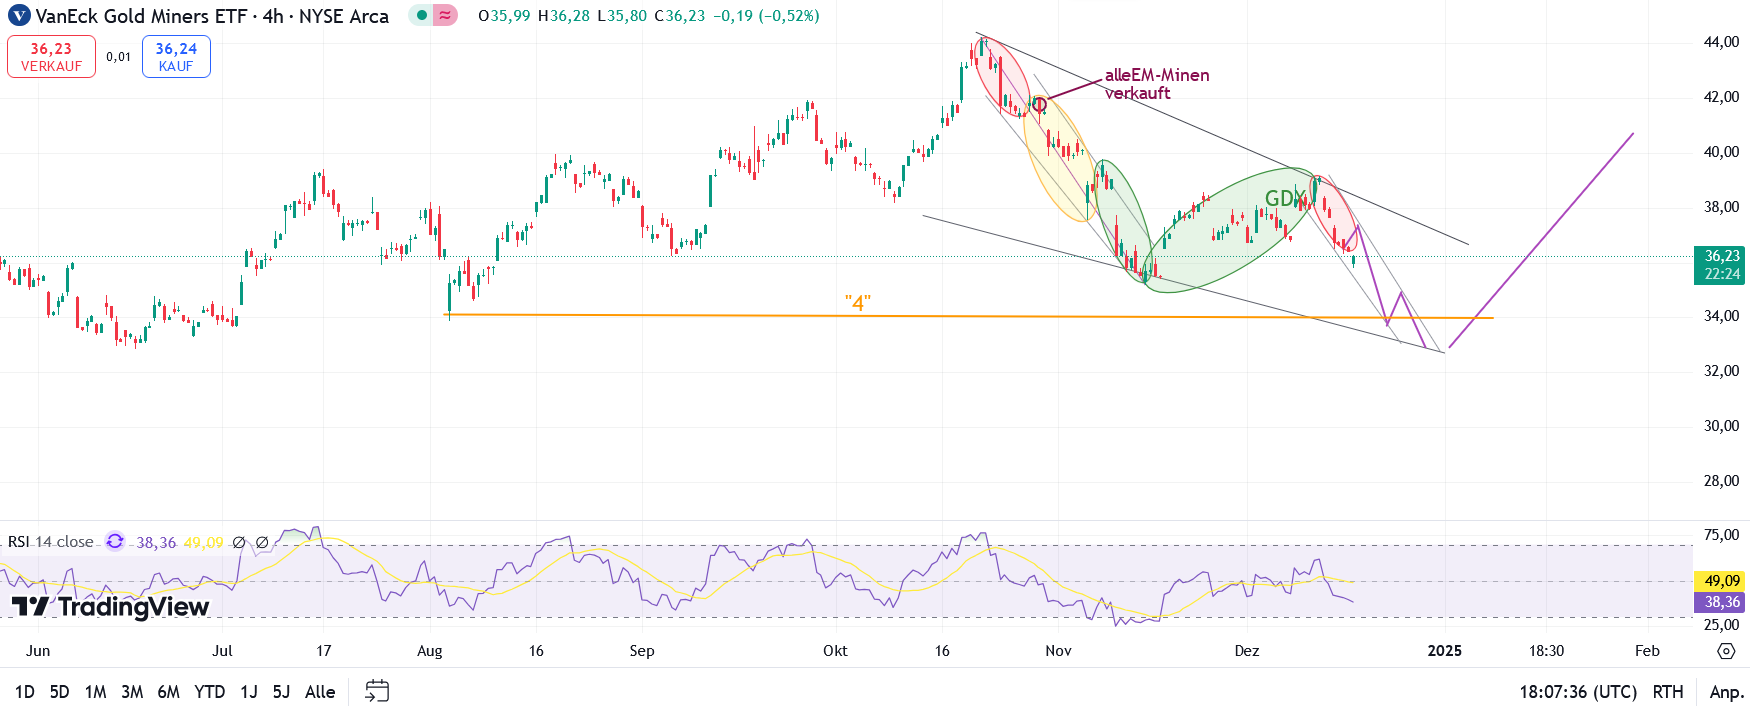Click the second ∅ symbol in RSI legend
The height and width of the screenshot is (712, 1750).
[262, 542]
